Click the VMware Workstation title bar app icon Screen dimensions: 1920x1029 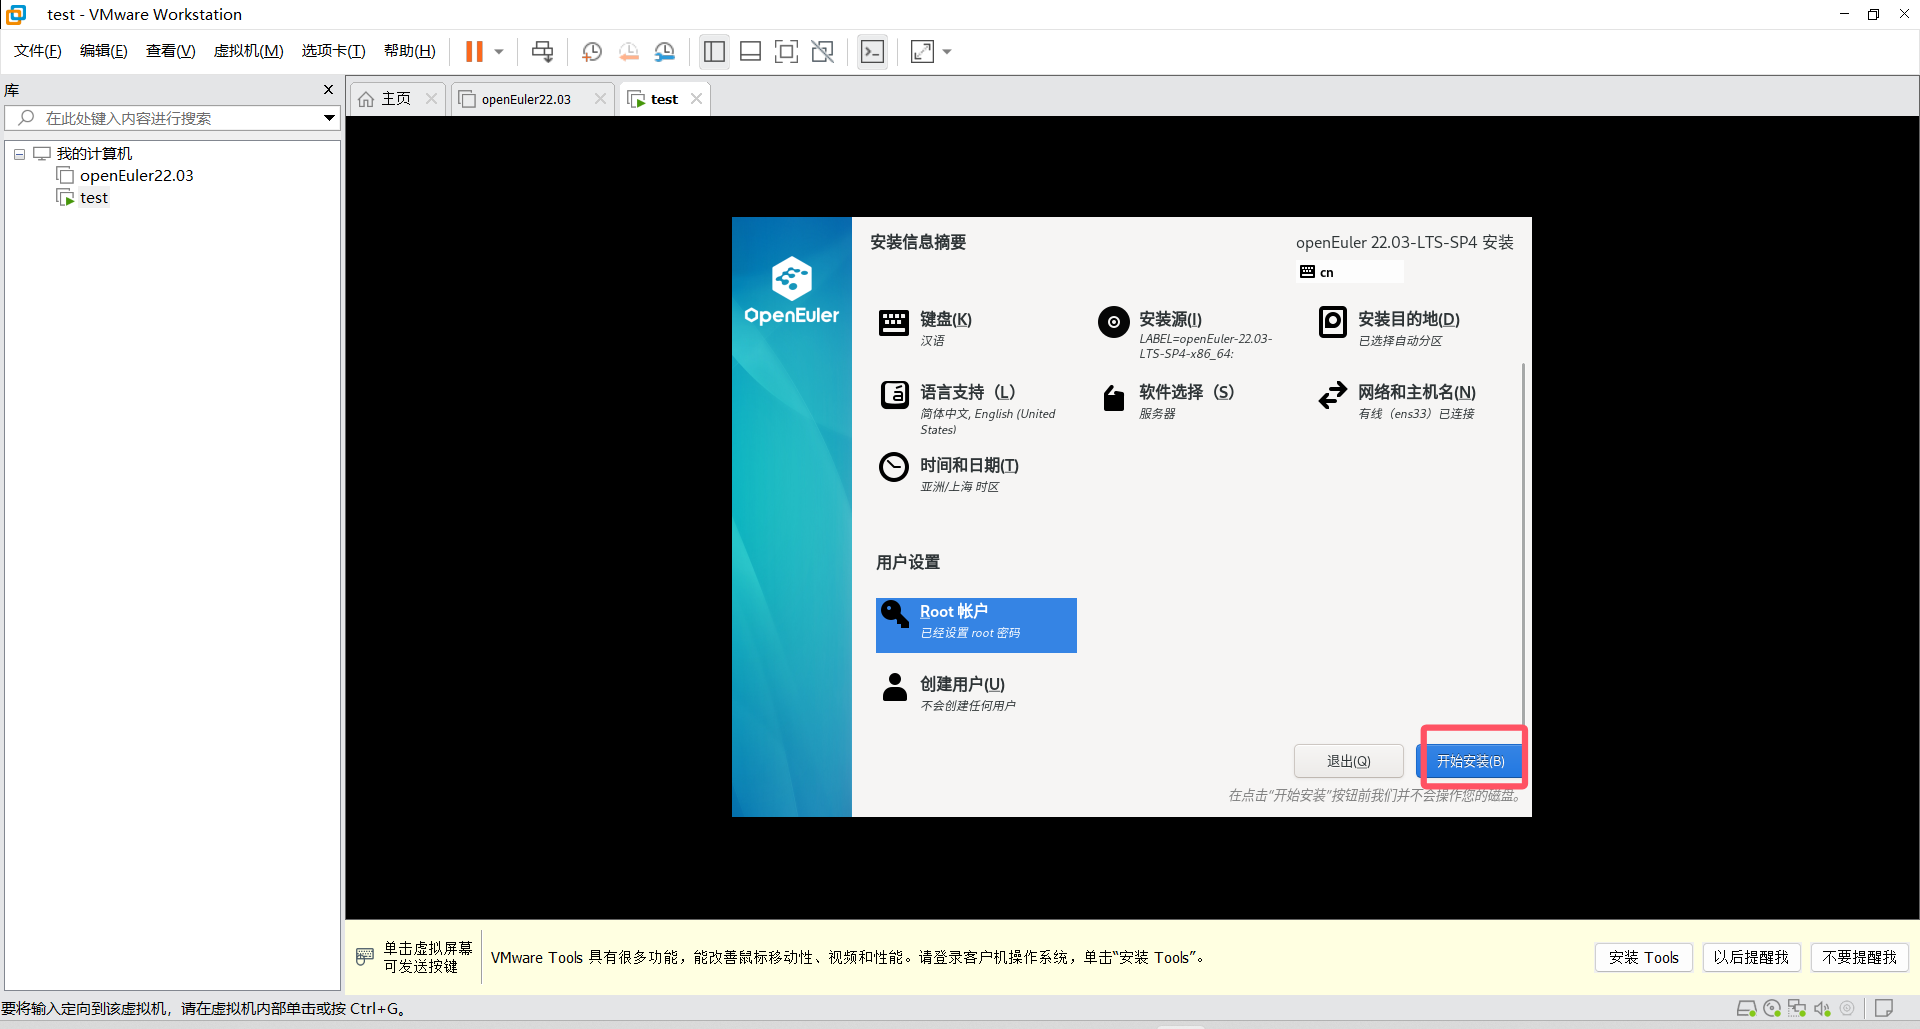click(x=16, y=14)
